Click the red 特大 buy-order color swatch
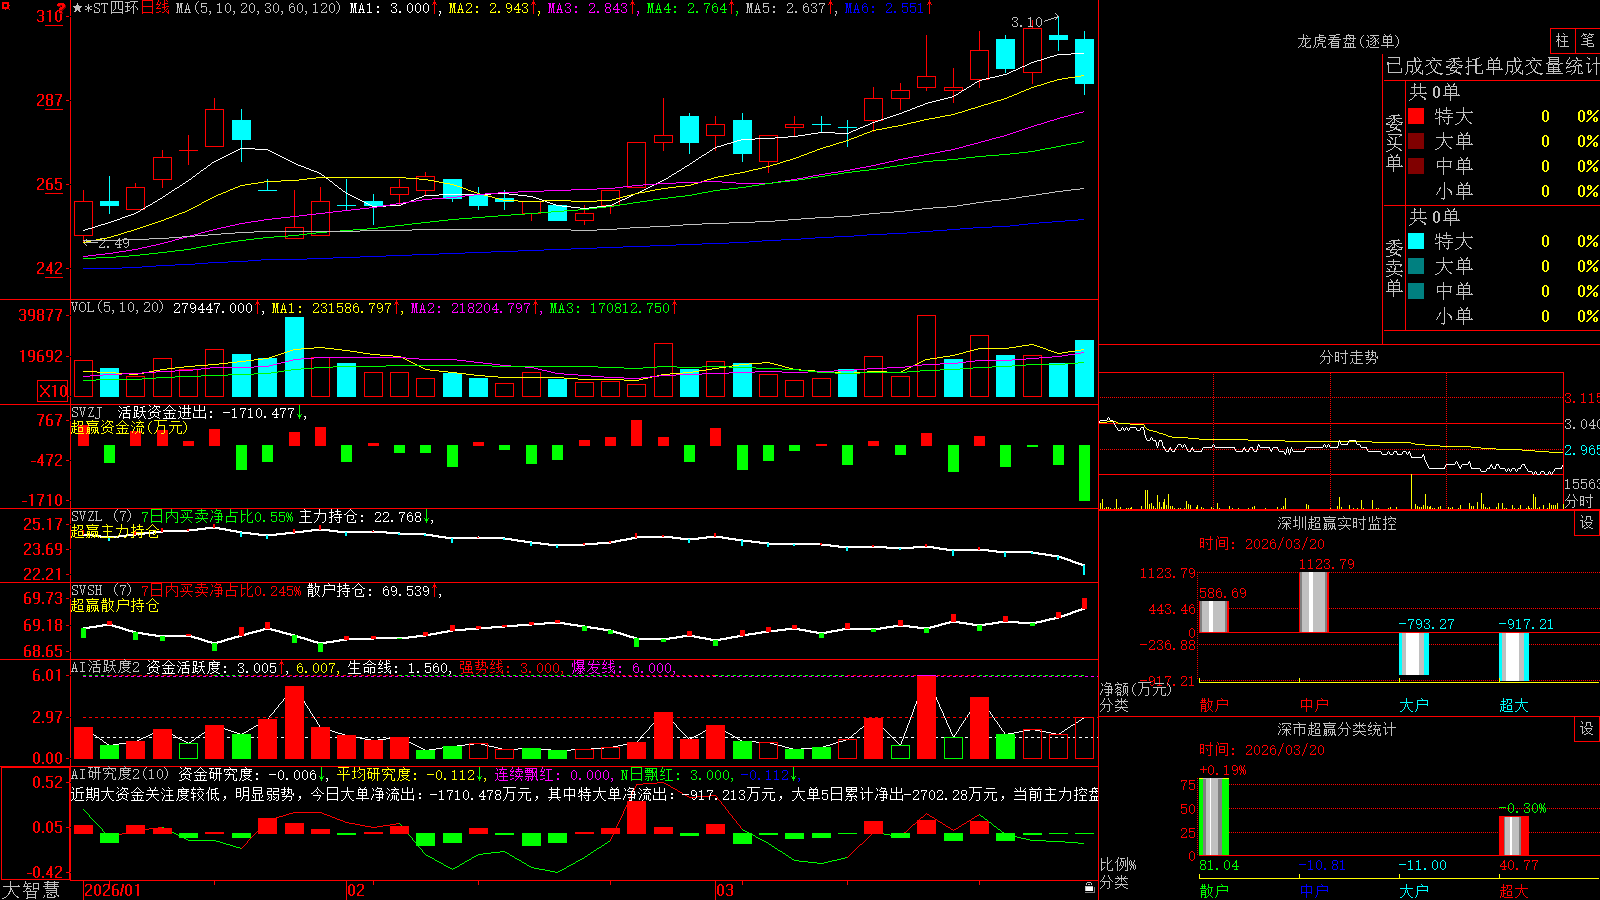This screenshot has height=900, width=1600. (1416, 116)
